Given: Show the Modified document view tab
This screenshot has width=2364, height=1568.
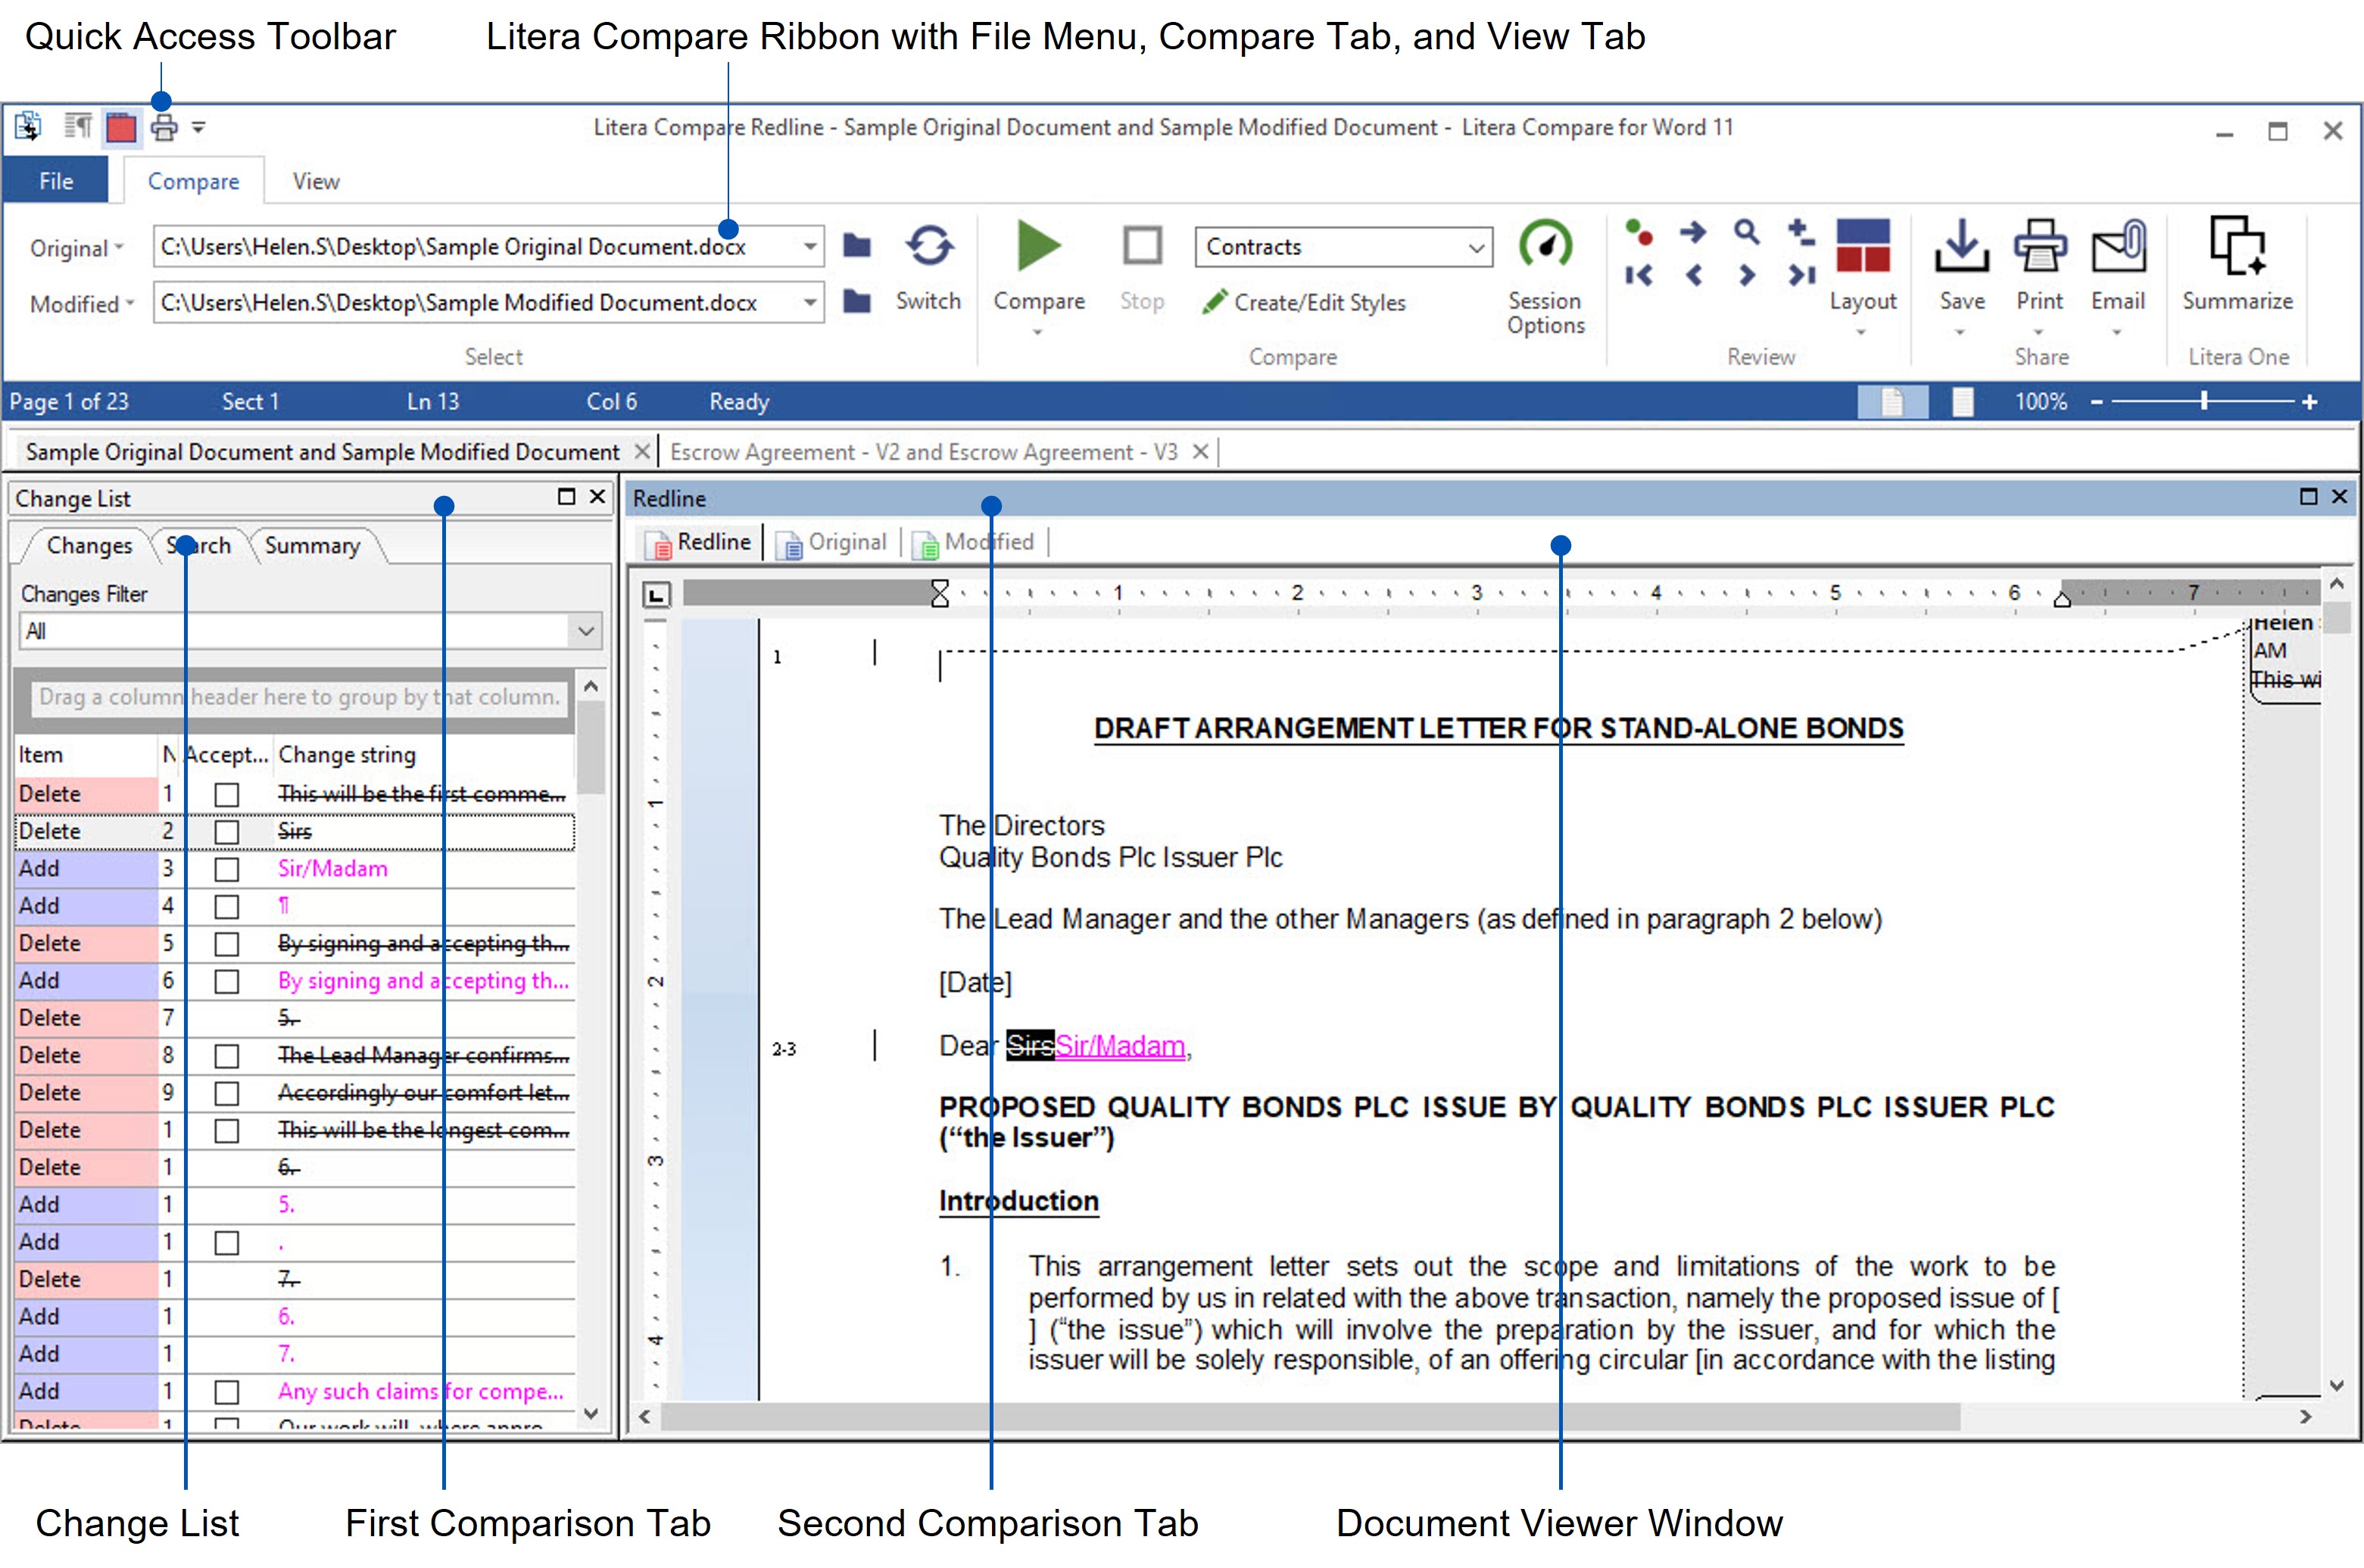Looking at the screenshot, I should [973, 542].
